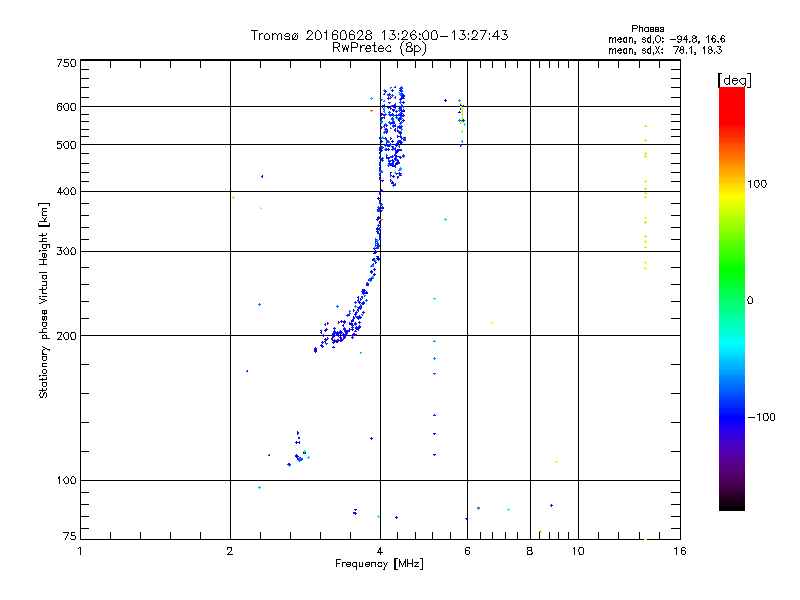Click the x-axis label 'Frequency [MHz]'

coord(379,564)
